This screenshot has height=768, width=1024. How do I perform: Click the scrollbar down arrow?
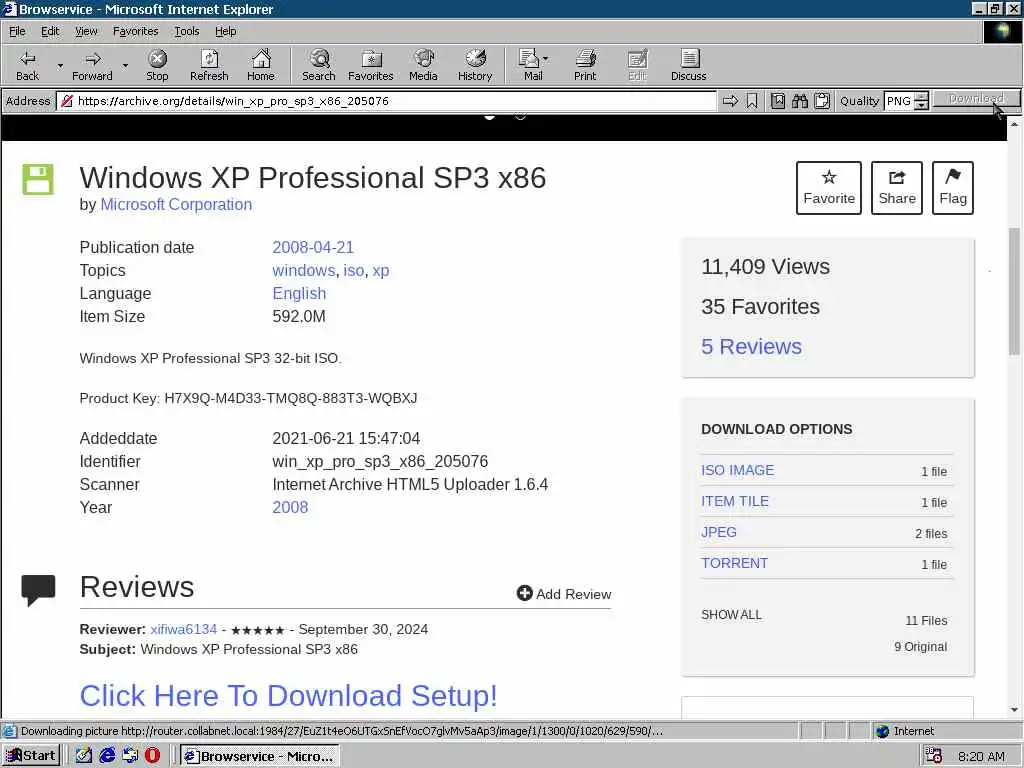[x=1014, y=710]
